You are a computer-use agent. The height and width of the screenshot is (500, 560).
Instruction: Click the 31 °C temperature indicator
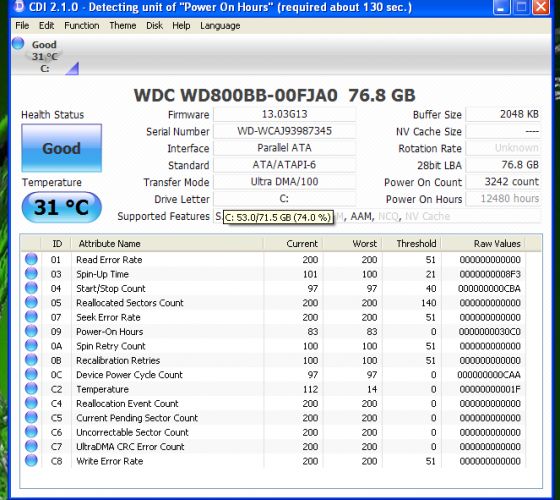click(x=61, y=207)
